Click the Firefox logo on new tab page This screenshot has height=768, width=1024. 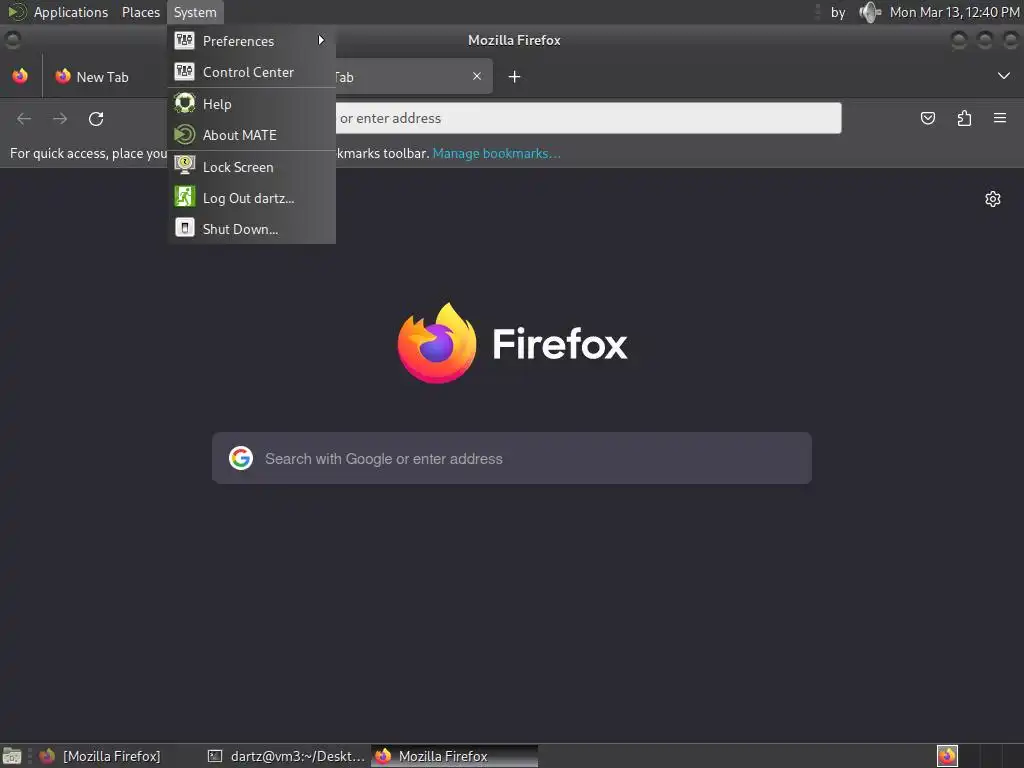tap(437, 343)
